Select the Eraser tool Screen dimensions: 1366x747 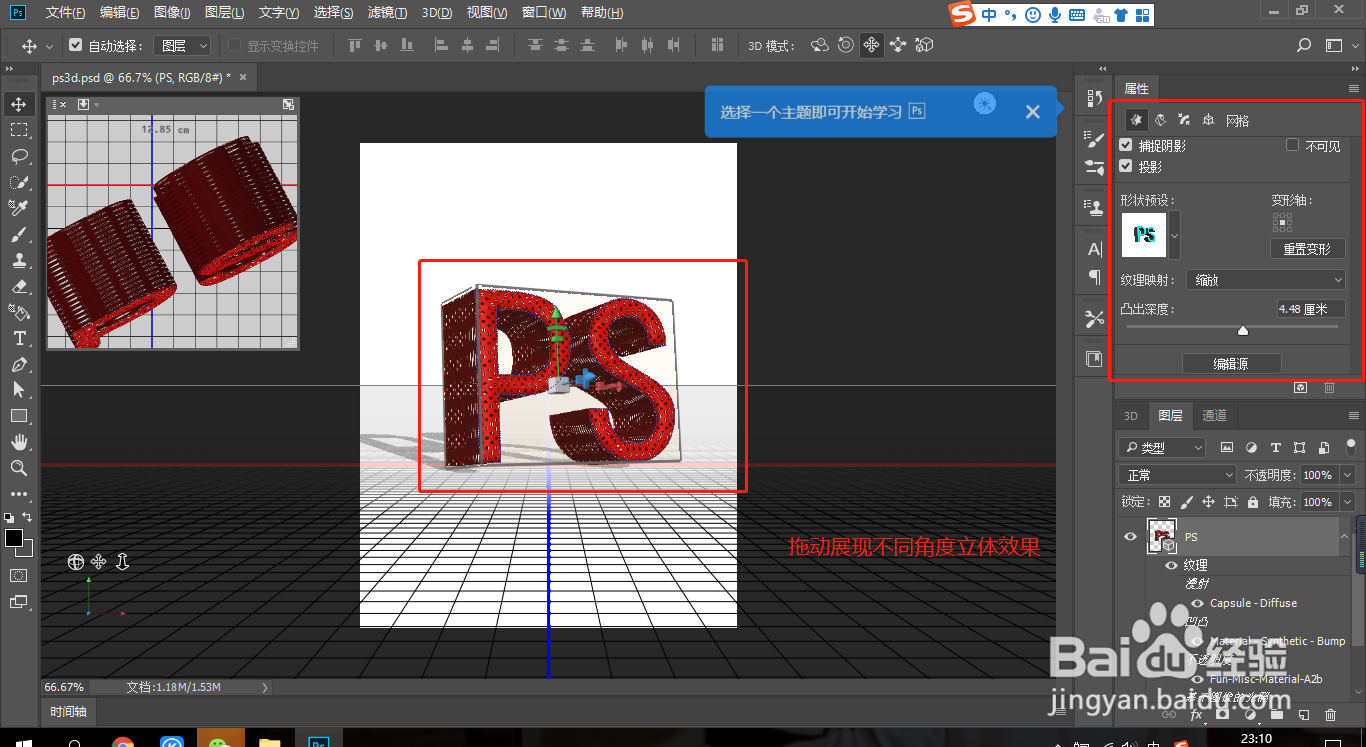tap(19, 286)
